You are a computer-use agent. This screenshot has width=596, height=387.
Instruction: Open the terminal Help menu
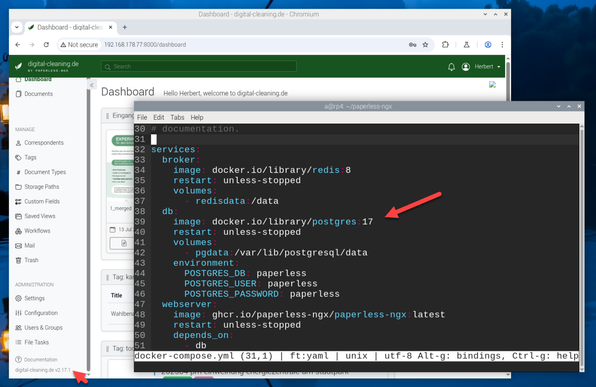click(x=197, y=117)
